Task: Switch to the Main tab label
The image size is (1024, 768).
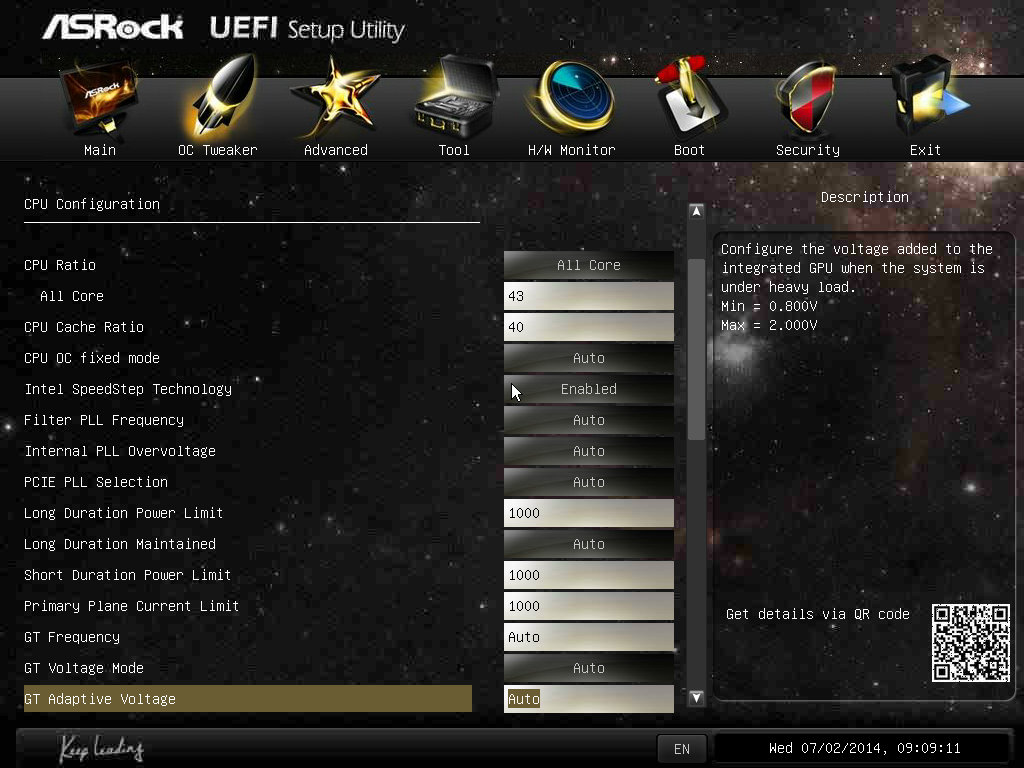Action: (x=100, y=150)
